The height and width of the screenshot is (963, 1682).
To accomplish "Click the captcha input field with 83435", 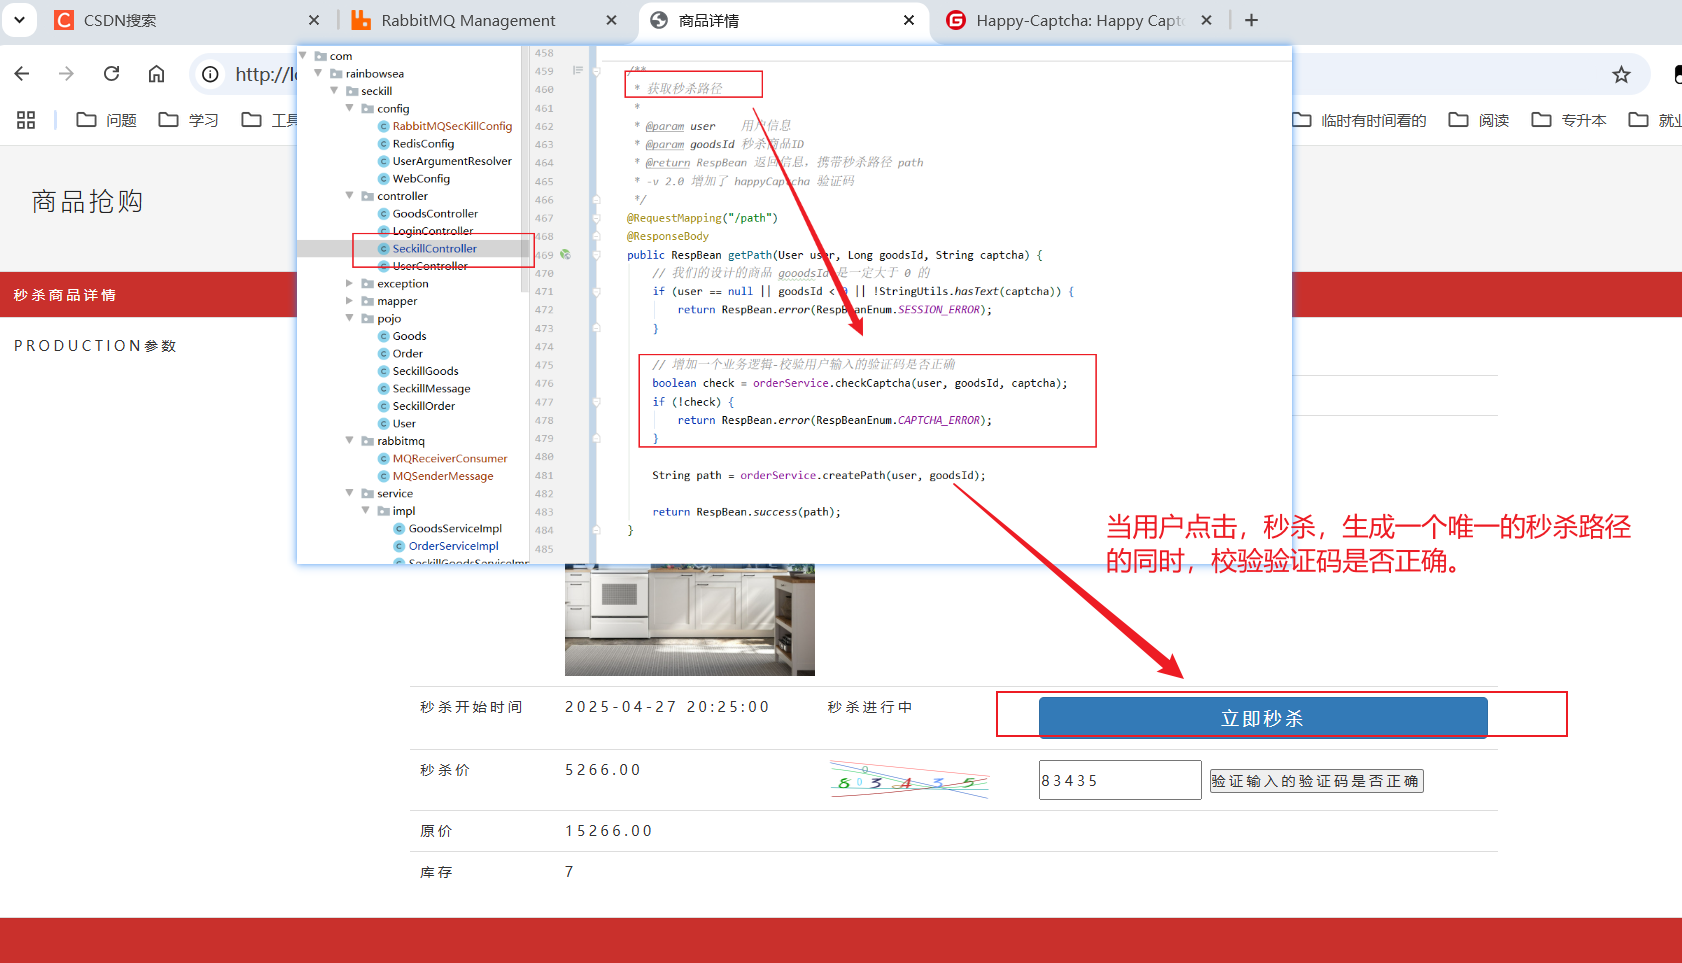I will [x=1120, y=780].
